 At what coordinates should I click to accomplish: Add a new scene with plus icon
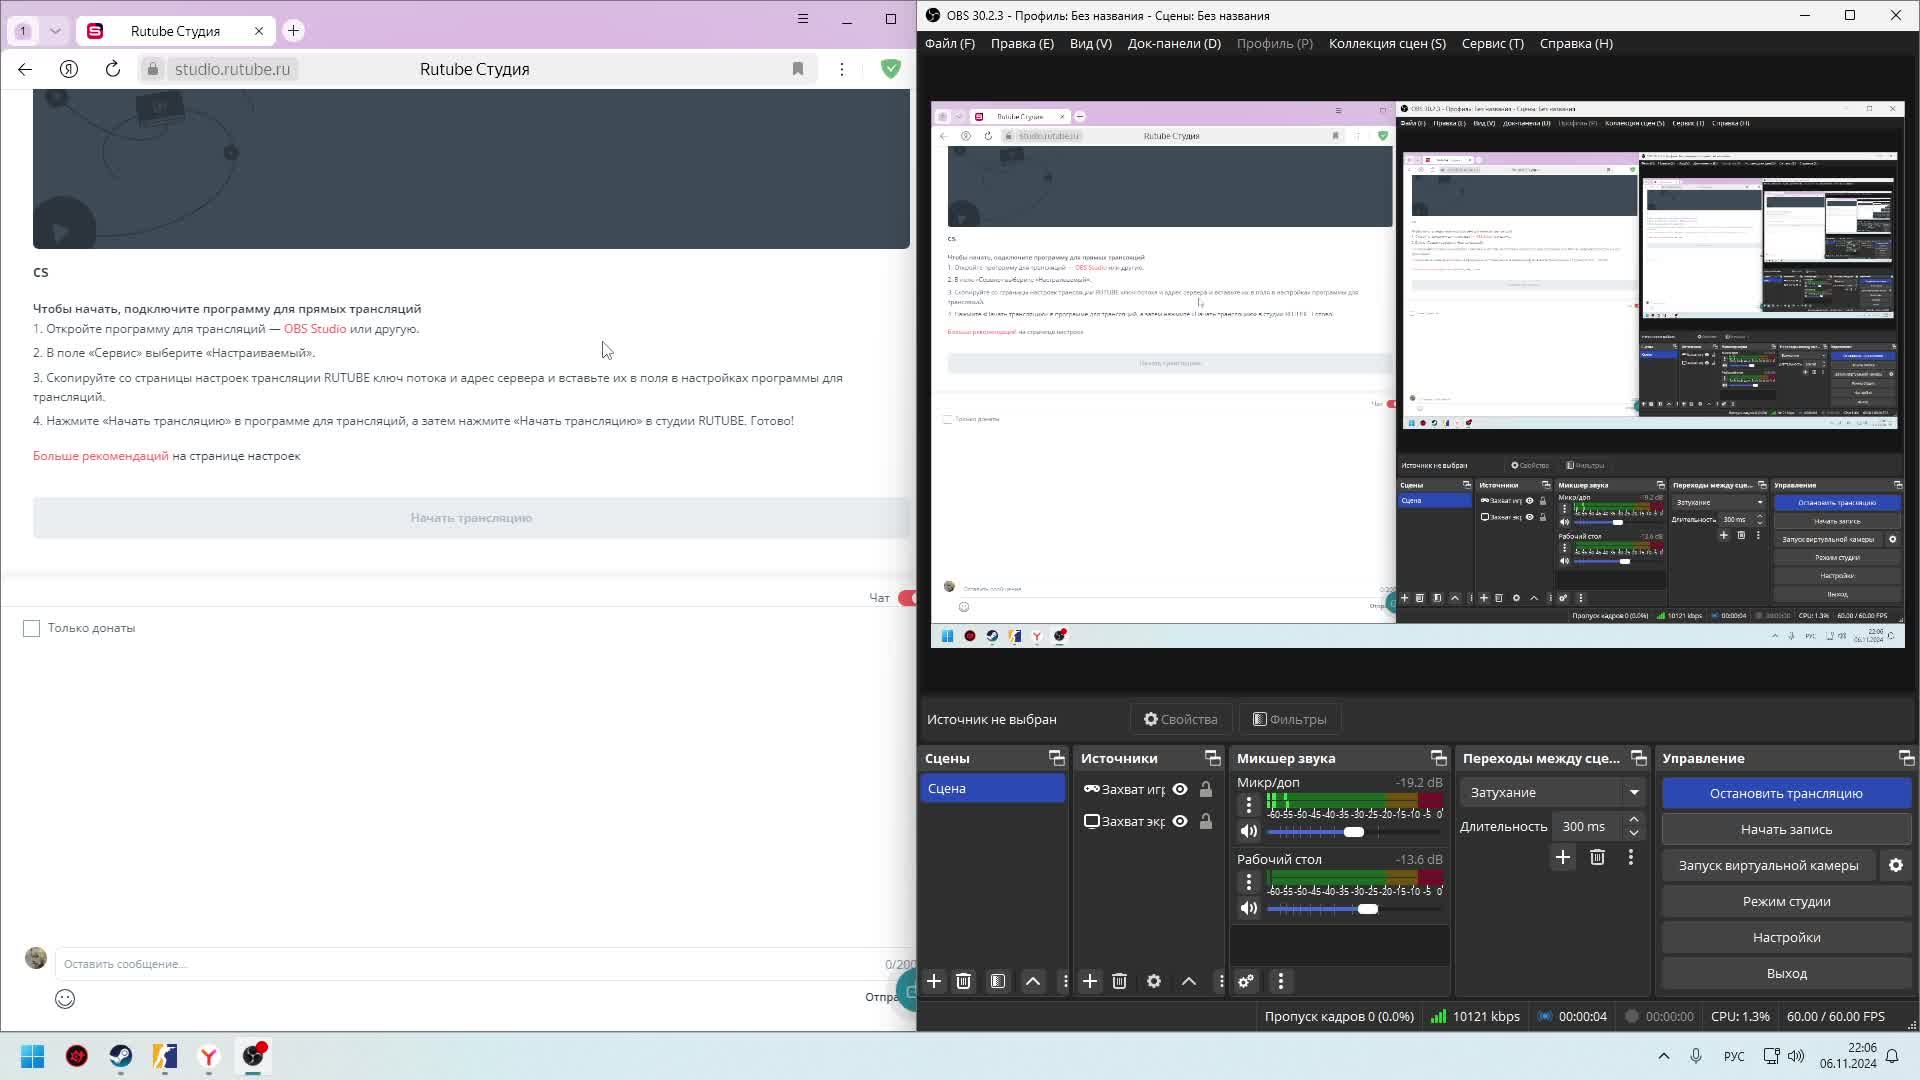(934, 981)
